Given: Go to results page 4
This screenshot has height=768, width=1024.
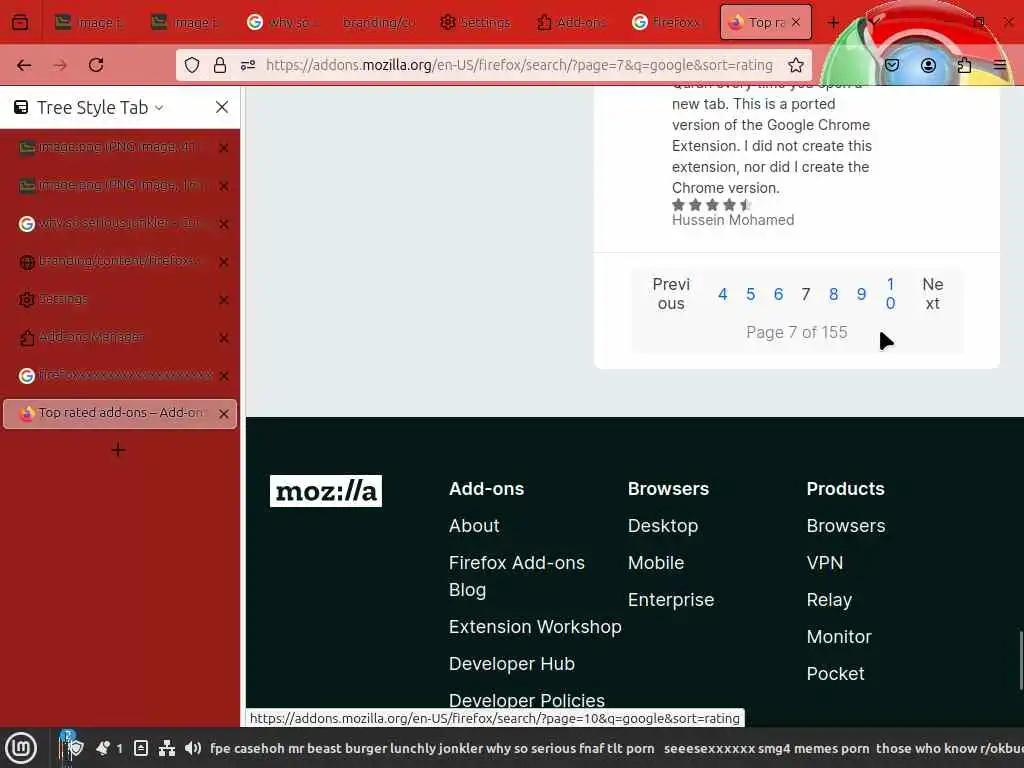Looking at the screenshot, I should (722, 295).
